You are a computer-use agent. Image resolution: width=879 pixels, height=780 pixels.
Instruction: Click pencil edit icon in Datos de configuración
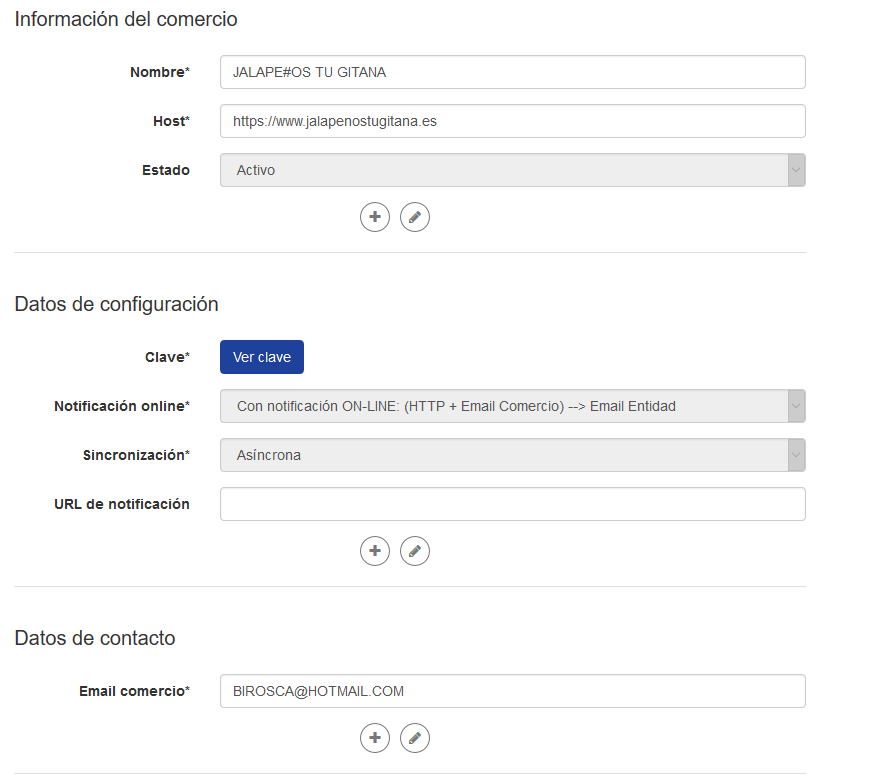click(x=415, y=551)
